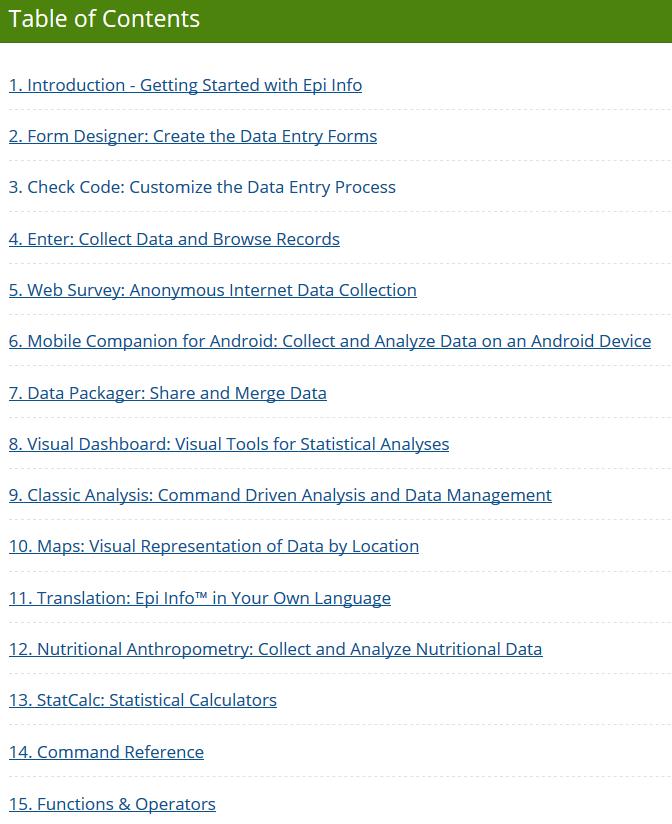Open Mobile Companion for Android link

click(330, 341)
